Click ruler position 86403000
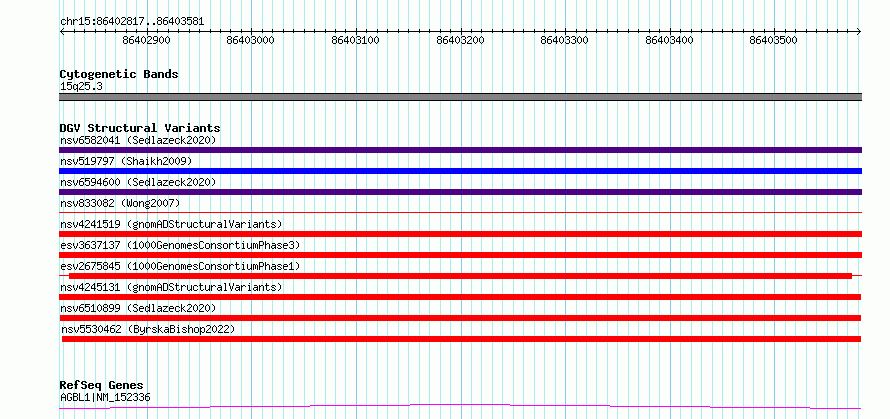The image size is (890, 419). [x=250, y=40]
